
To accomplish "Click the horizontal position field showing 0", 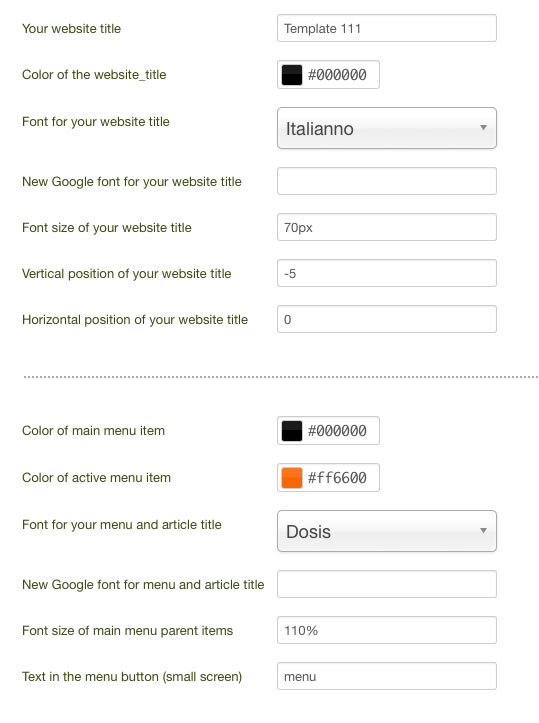I will 386,319.
